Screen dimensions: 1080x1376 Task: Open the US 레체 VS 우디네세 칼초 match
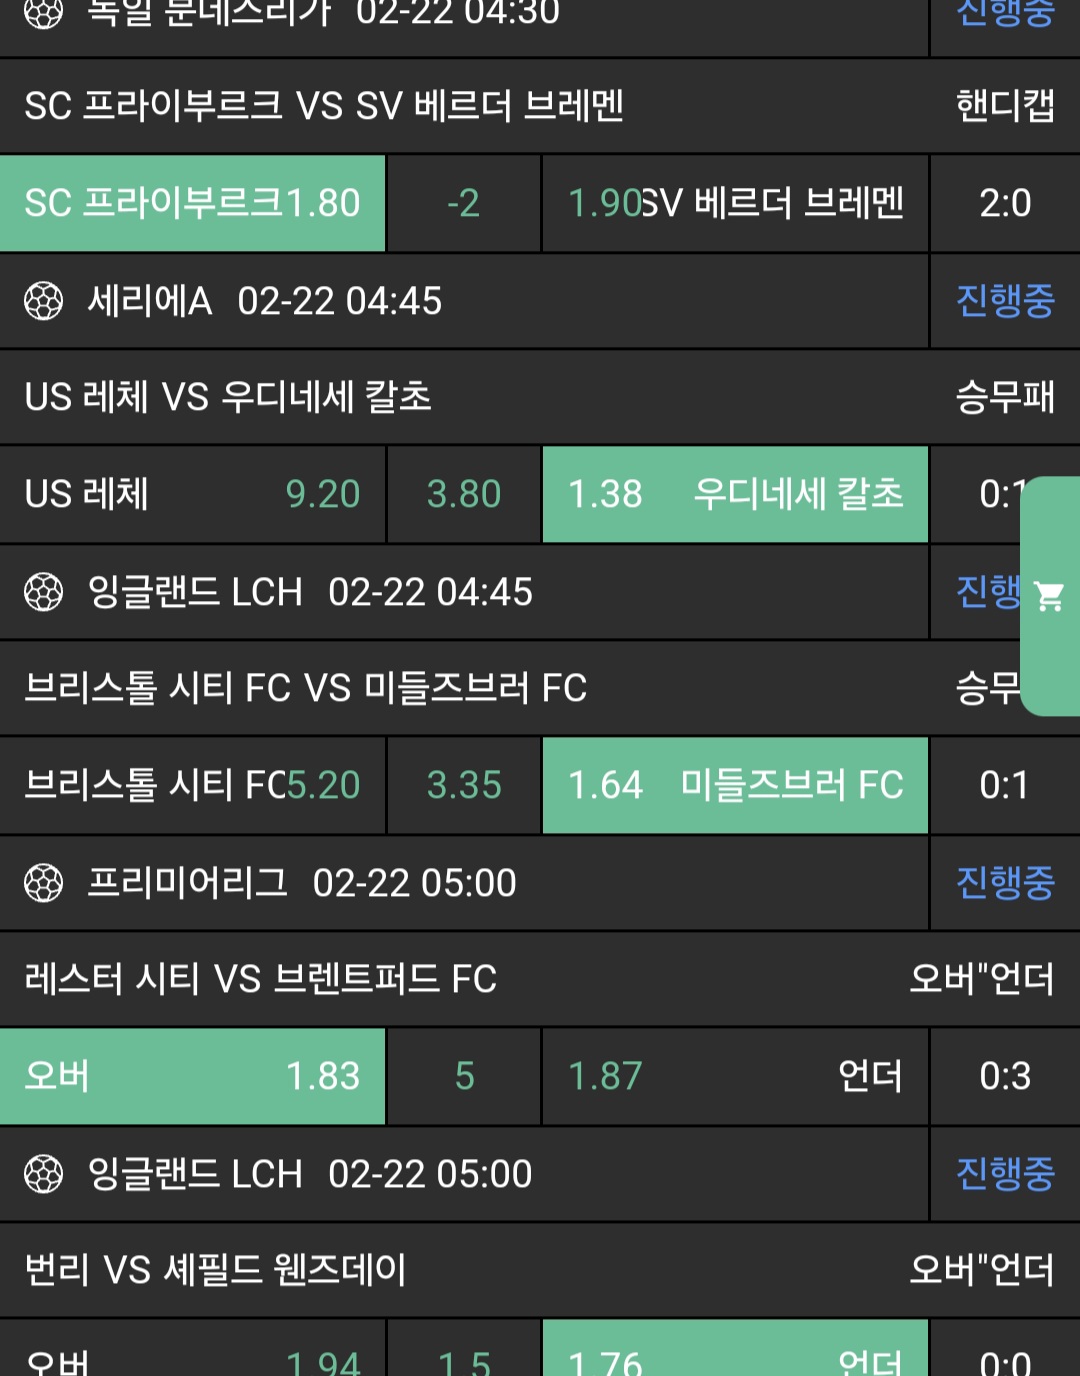pyautogui.click(x=228, y=397)
